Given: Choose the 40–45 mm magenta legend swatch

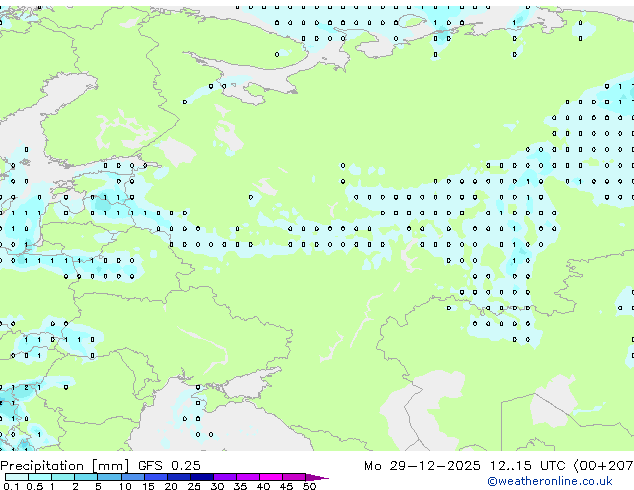Looking at the screenshot, I should click(x=271, y=477).
